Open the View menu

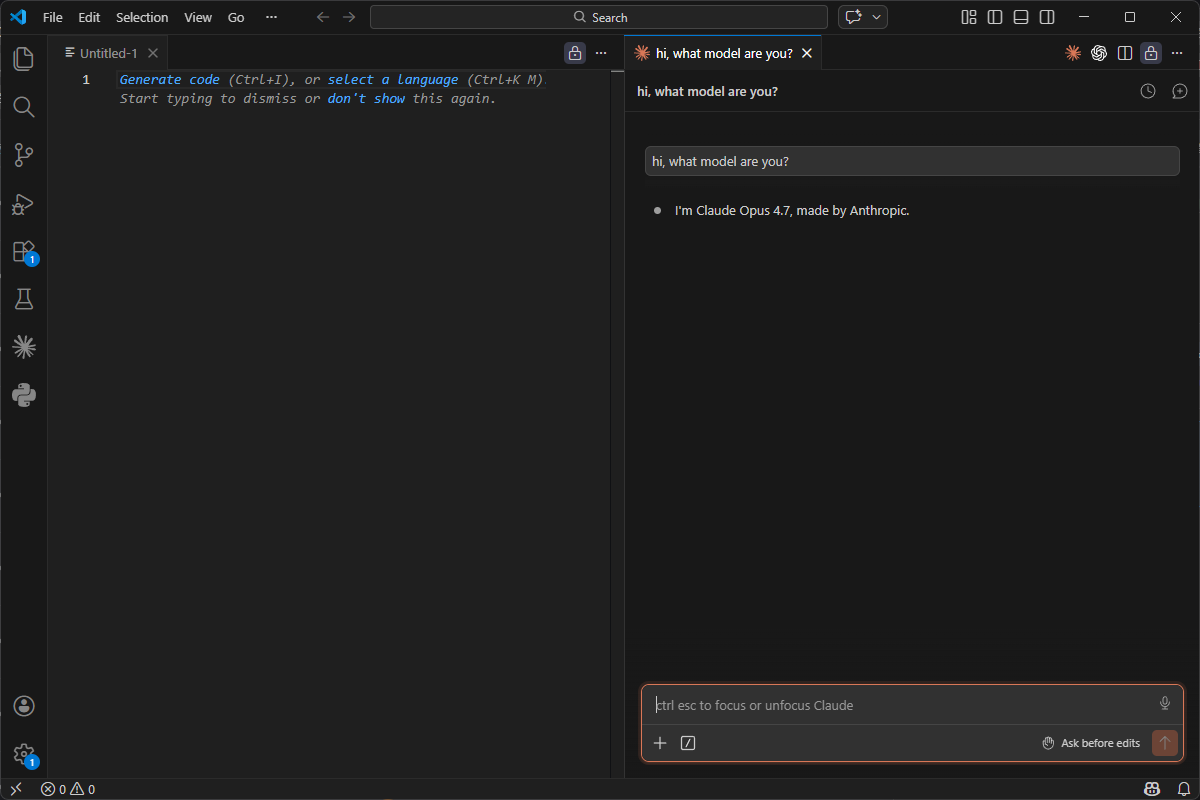(x=198, y=17)
